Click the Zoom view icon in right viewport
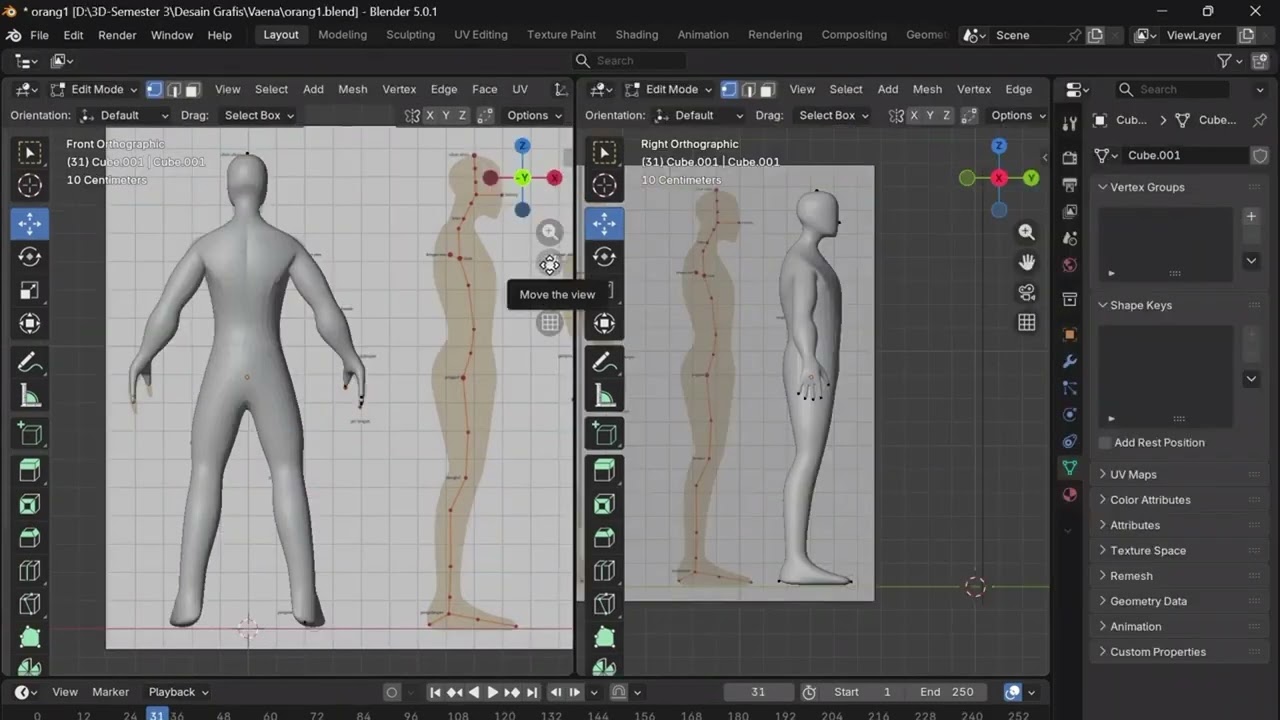This screenshot has width=1280, height=720. (1026, 232)
